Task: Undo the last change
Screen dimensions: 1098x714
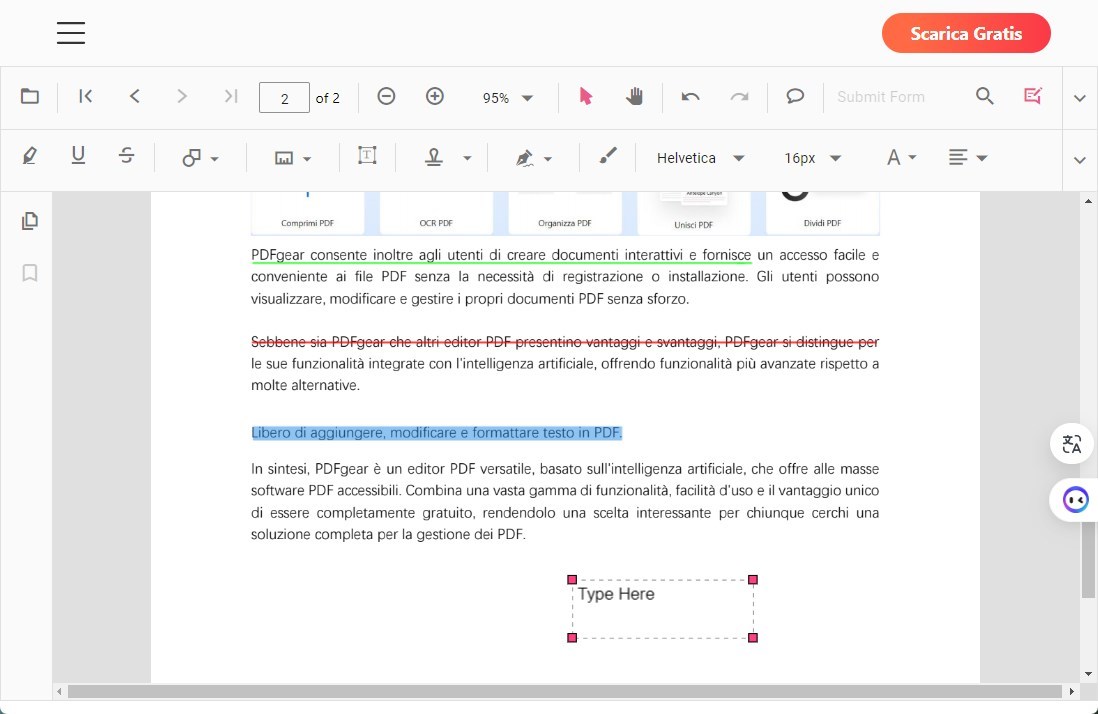Action: point(690,96)
